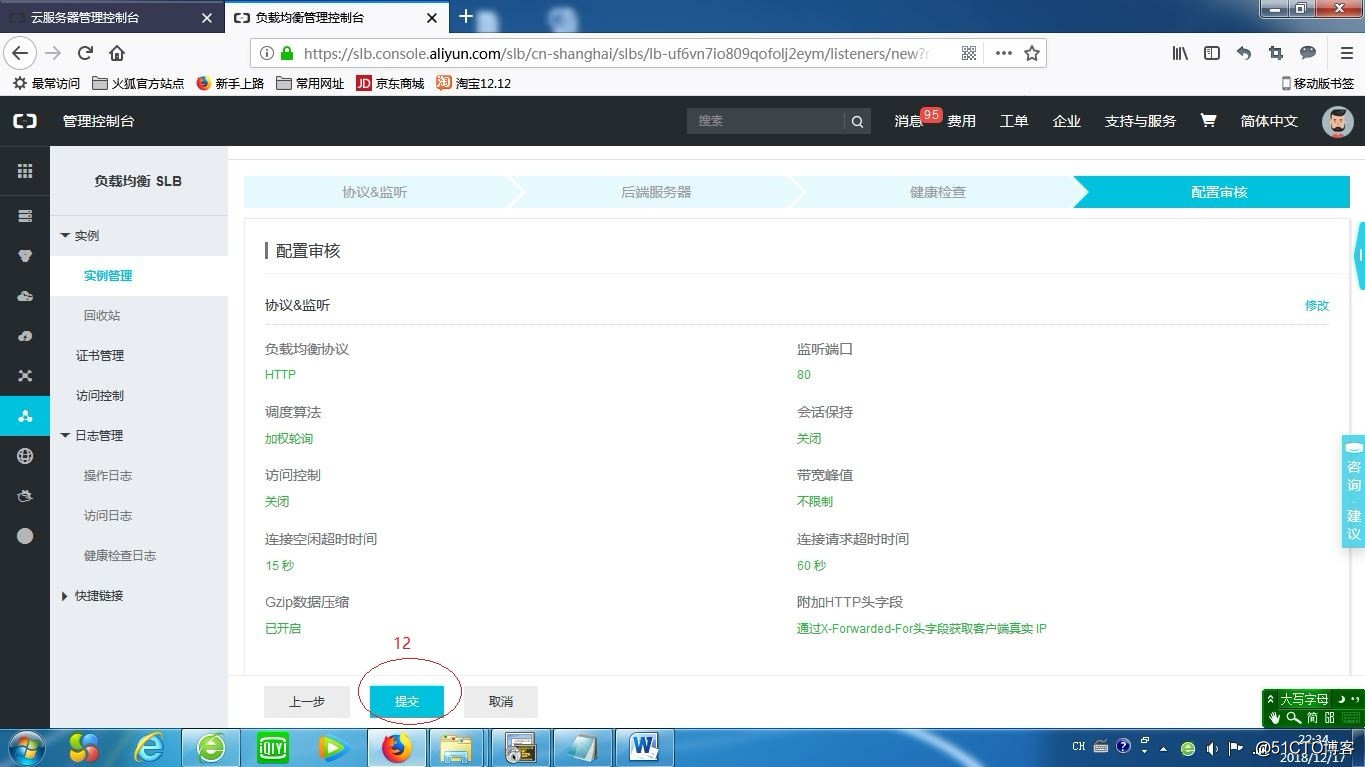Viewport: 1365px width, 767px height.
Task: Open Microsoft Word from the taskbar
Action: click(645, 747)
